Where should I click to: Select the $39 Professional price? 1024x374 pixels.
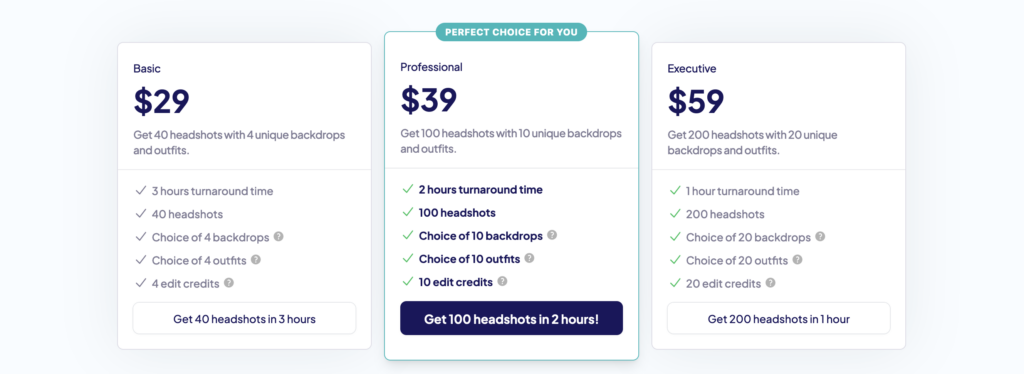(x=428, y=100)
